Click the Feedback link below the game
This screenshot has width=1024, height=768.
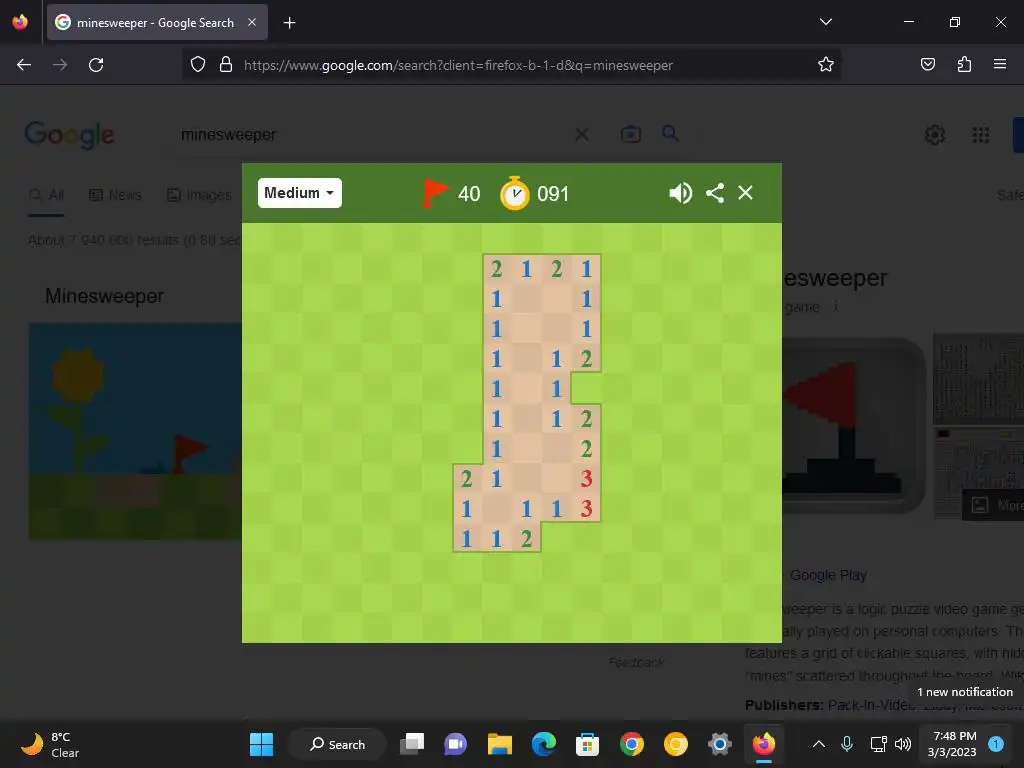pos(636,662)
